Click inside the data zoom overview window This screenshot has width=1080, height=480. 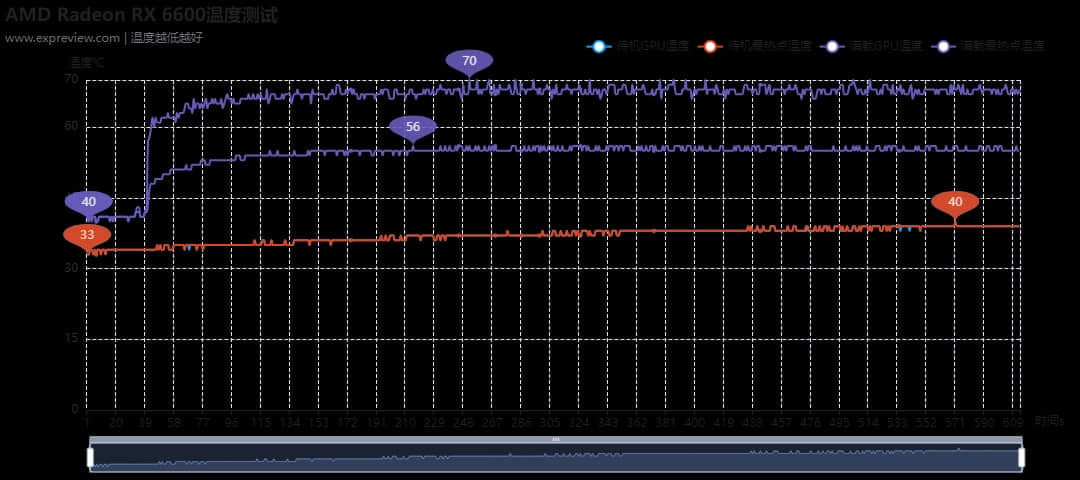point(556,458)
